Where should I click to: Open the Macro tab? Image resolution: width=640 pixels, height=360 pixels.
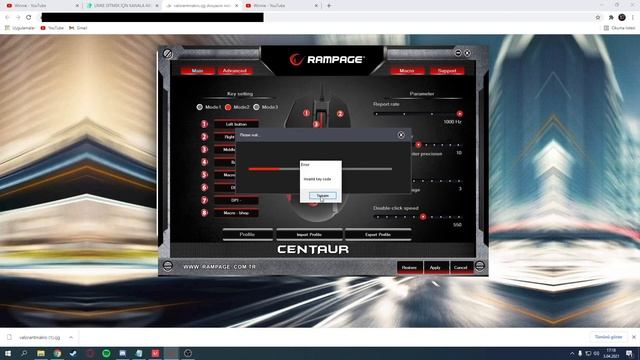click(x=407, y=71)
